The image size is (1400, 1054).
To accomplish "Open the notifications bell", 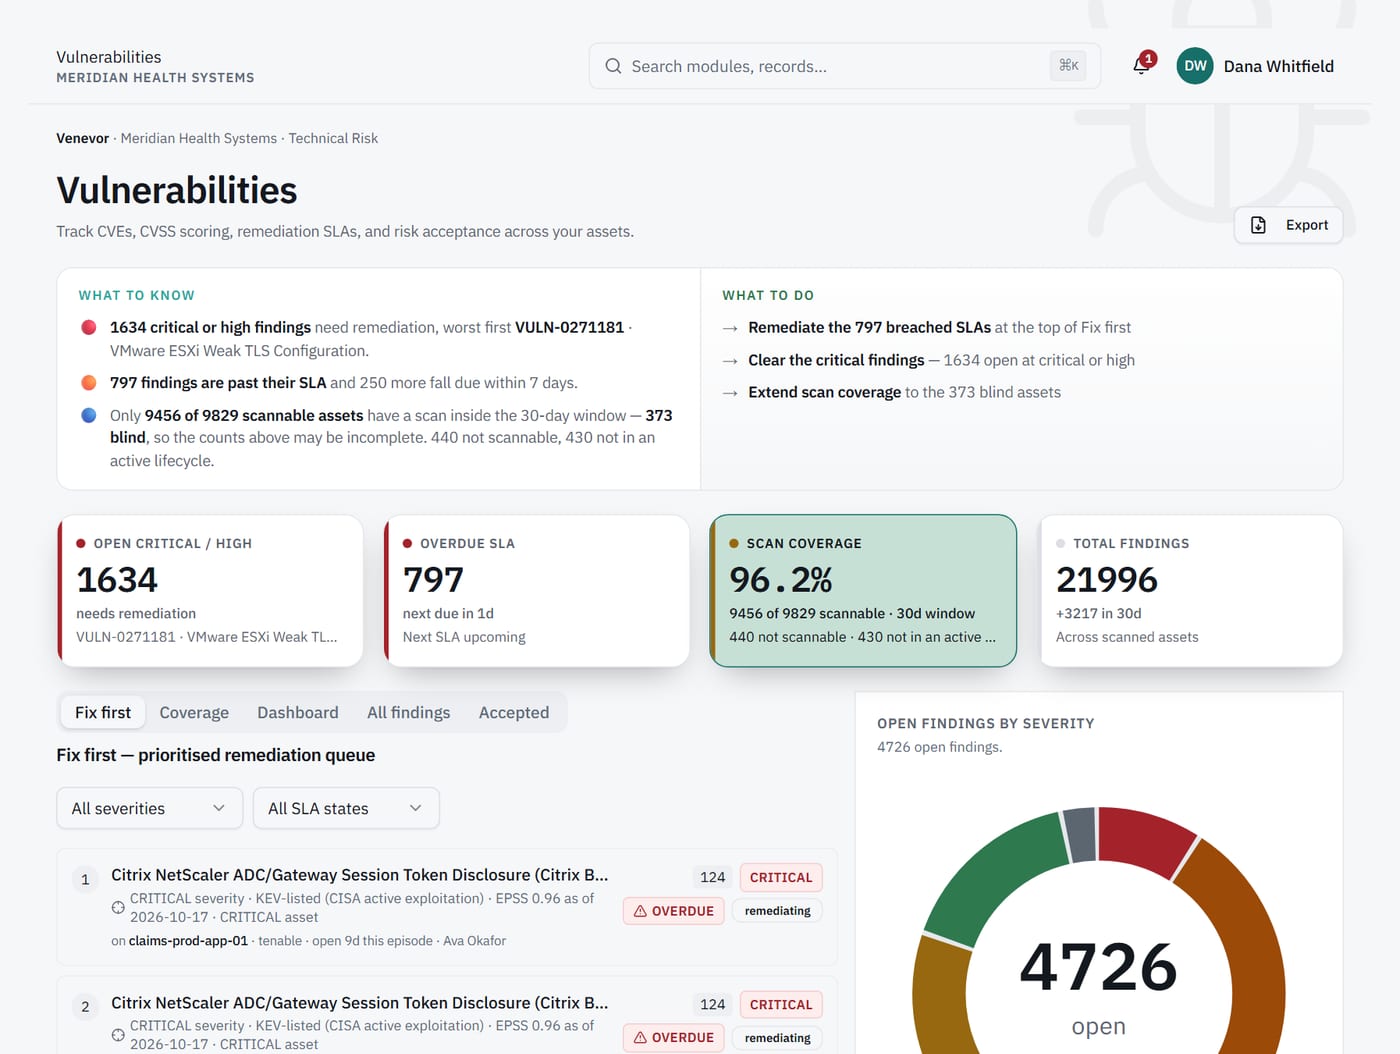I will (x=1141, y=66).
